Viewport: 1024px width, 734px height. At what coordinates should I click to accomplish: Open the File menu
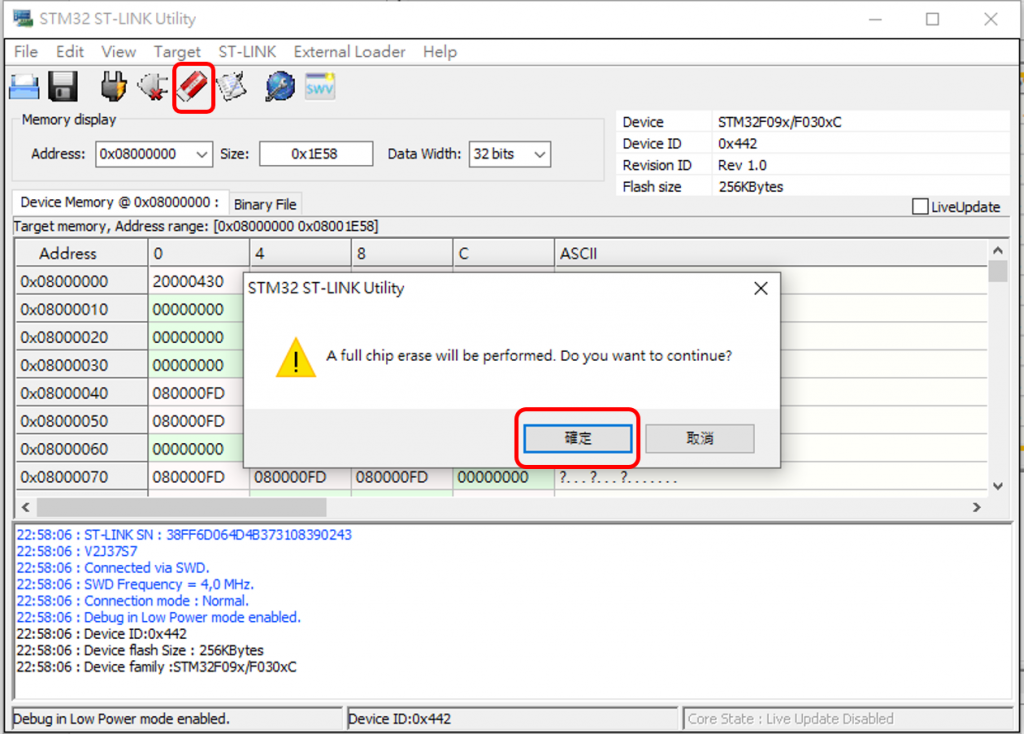(26, 52)
